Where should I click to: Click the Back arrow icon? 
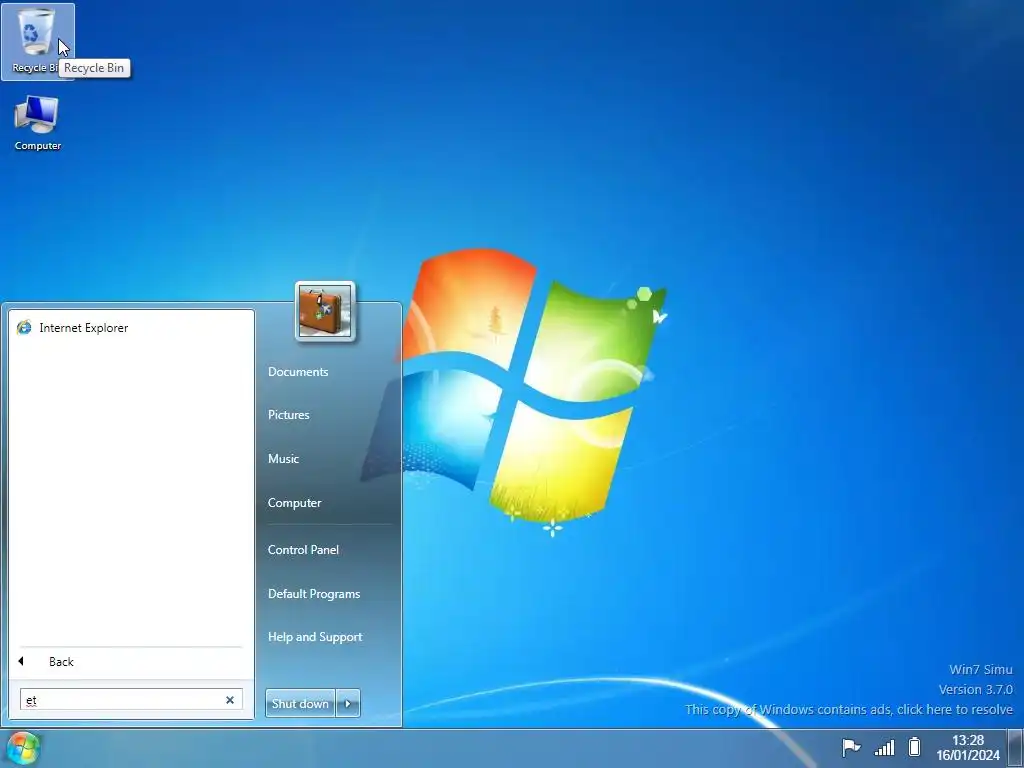(x=22, y=662)
